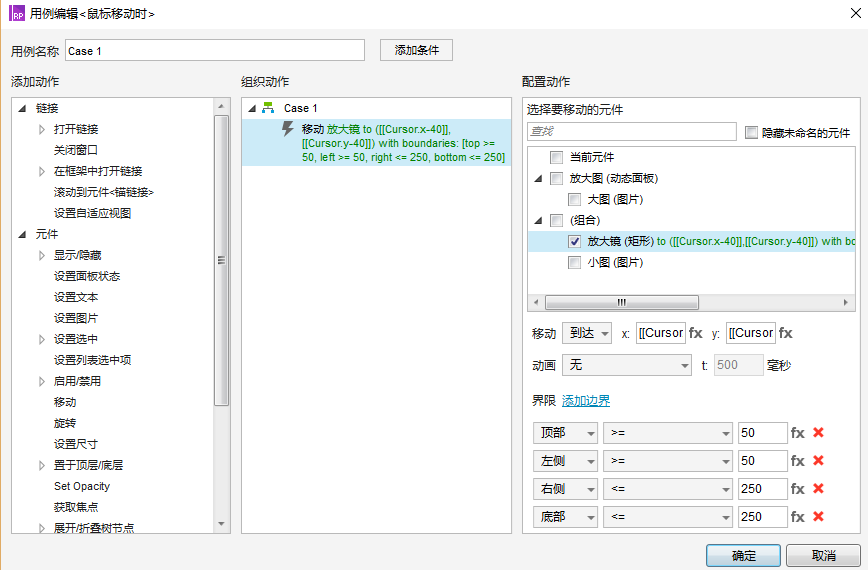868x570 pixels.
Task: Select 移动 action in action list
Action: (x=65, y=402)
